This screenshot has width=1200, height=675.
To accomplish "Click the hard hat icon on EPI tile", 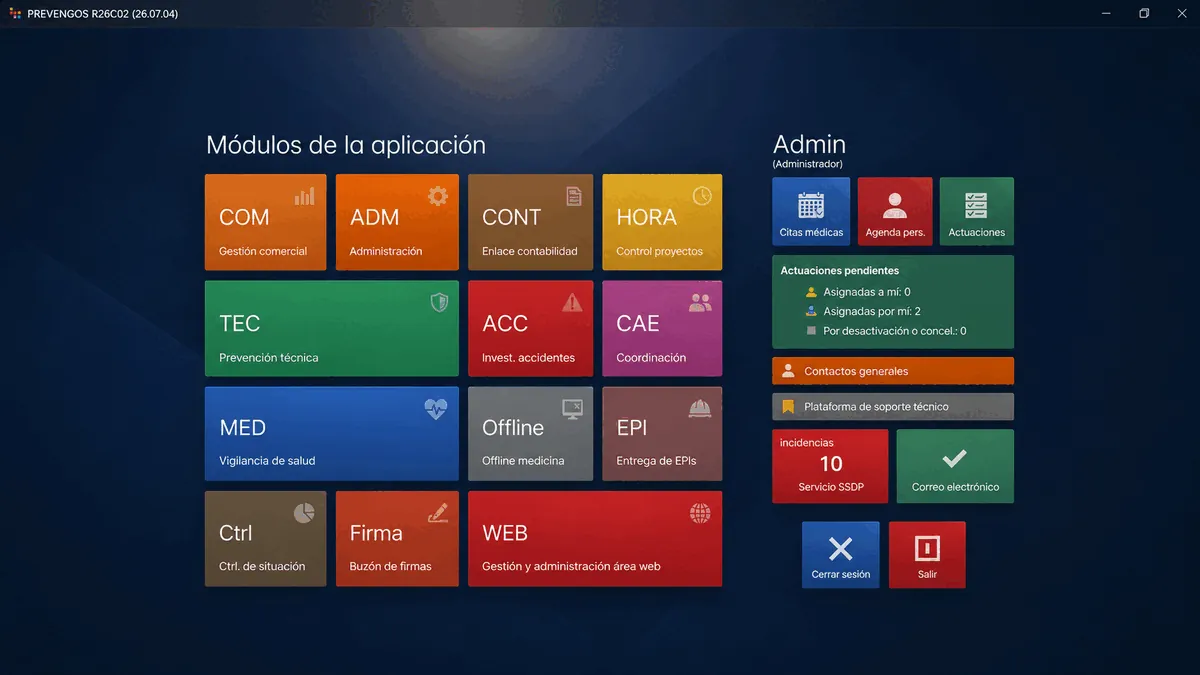I will 700,407.
